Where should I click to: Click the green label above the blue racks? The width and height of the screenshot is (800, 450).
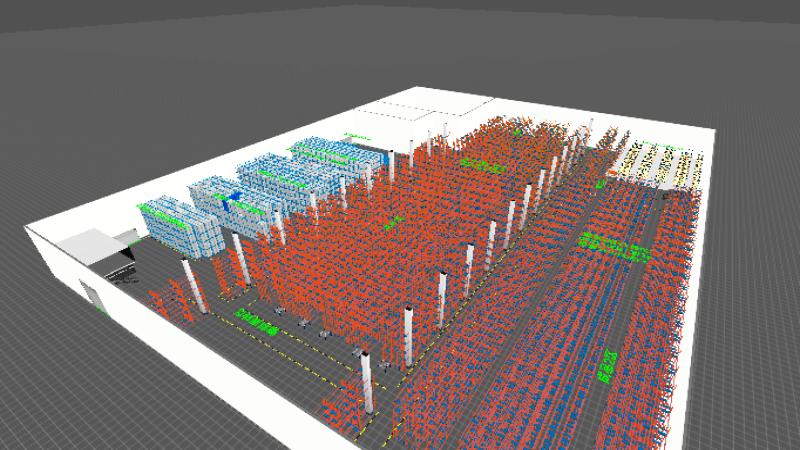355,135
